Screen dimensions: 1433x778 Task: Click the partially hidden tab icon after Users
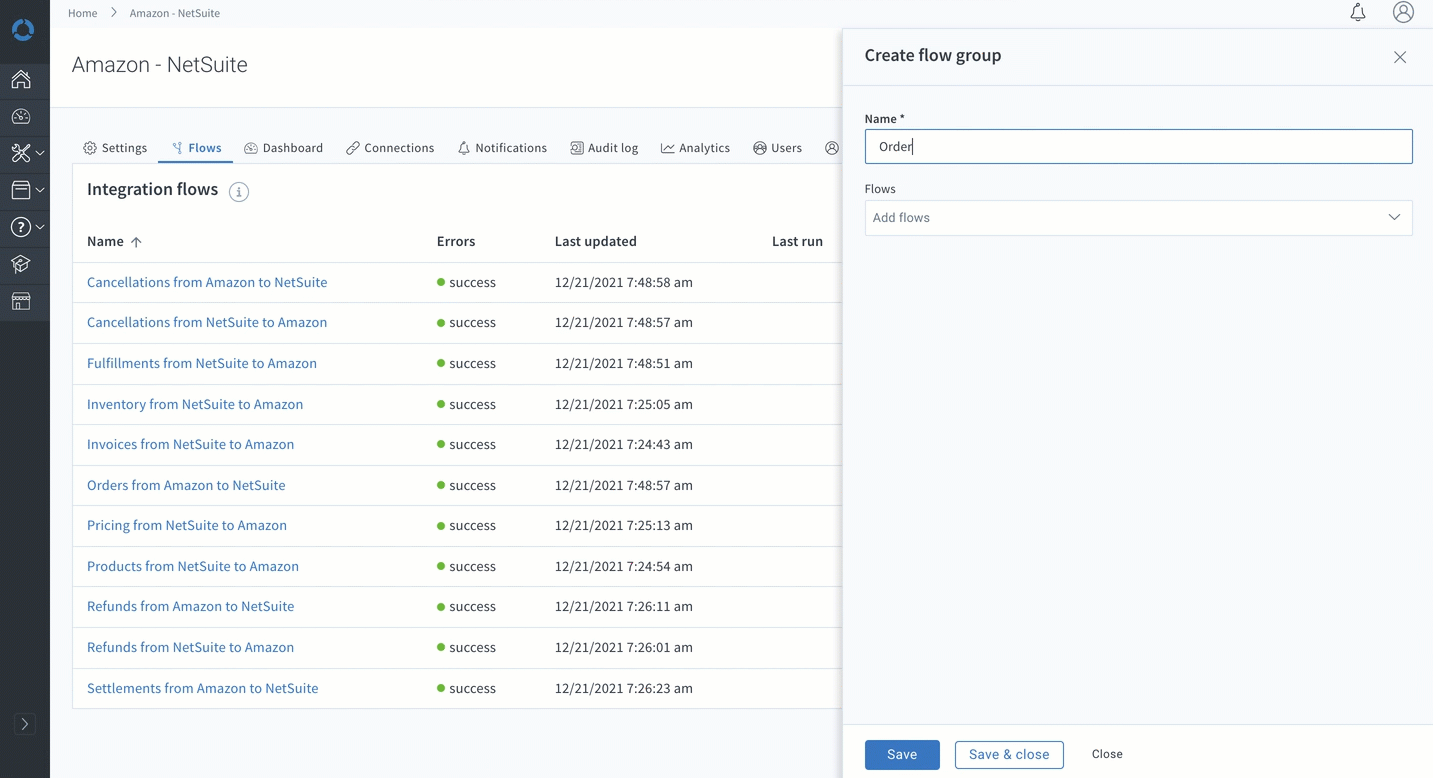(x=832, y=148)
